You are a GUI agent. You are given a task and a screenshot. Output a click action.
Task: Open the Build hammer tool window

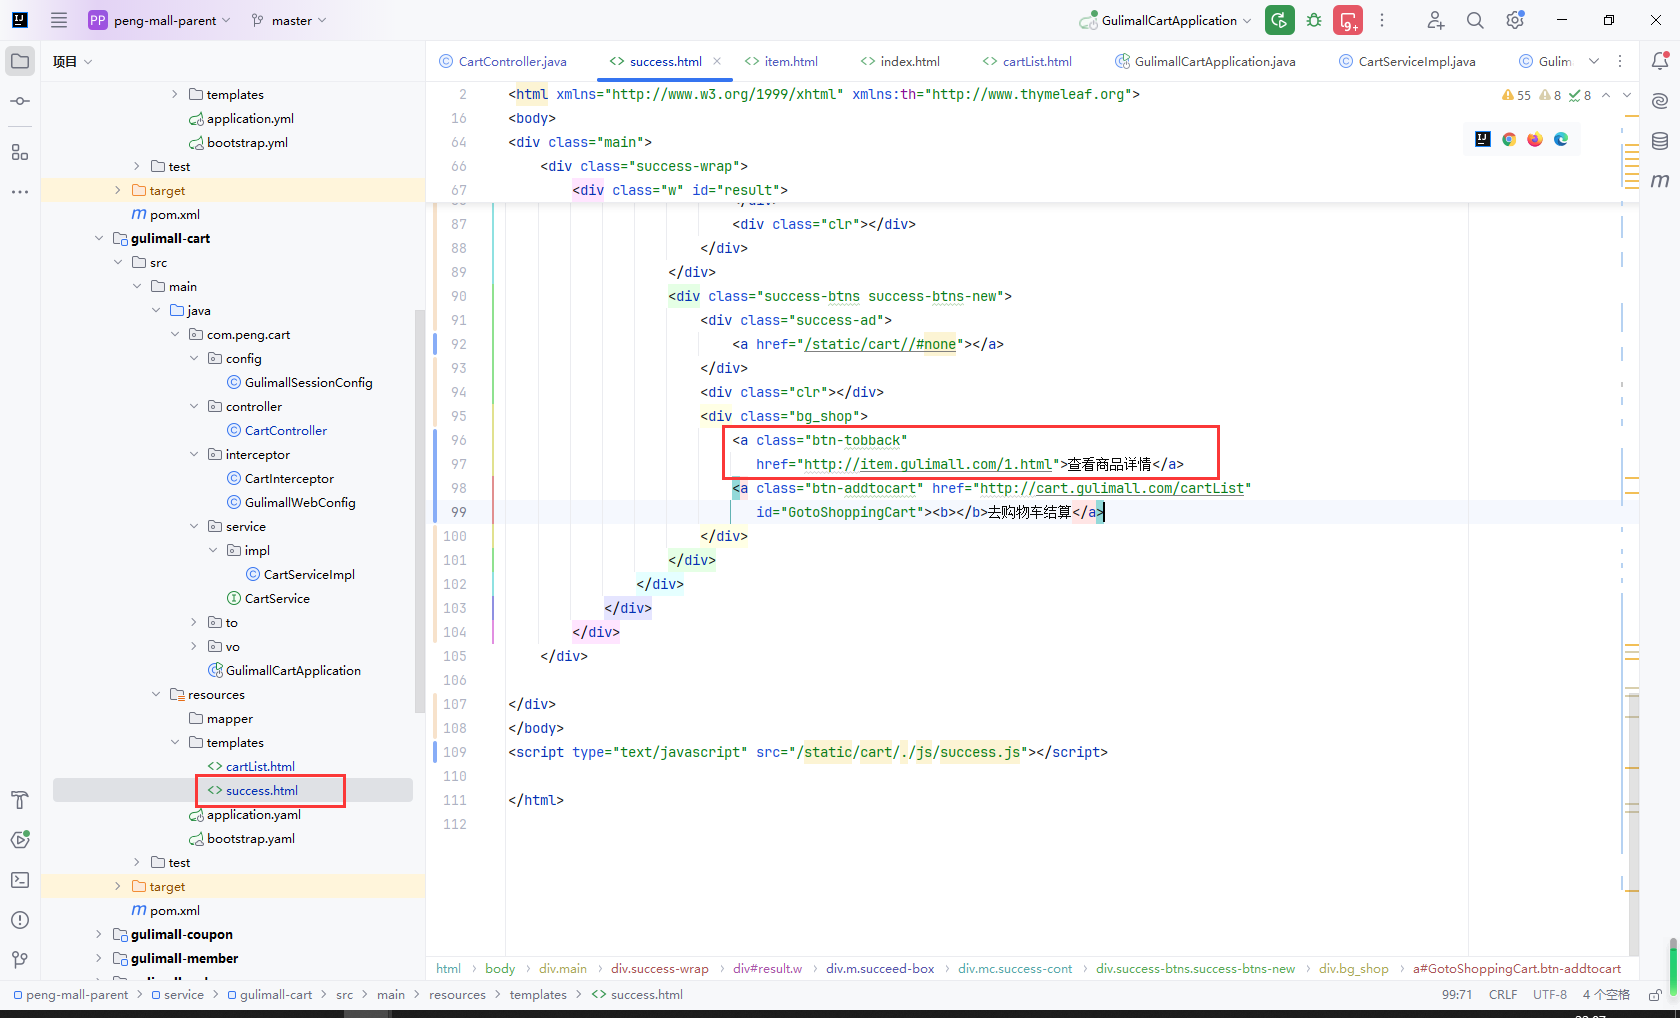pos(20,800)
